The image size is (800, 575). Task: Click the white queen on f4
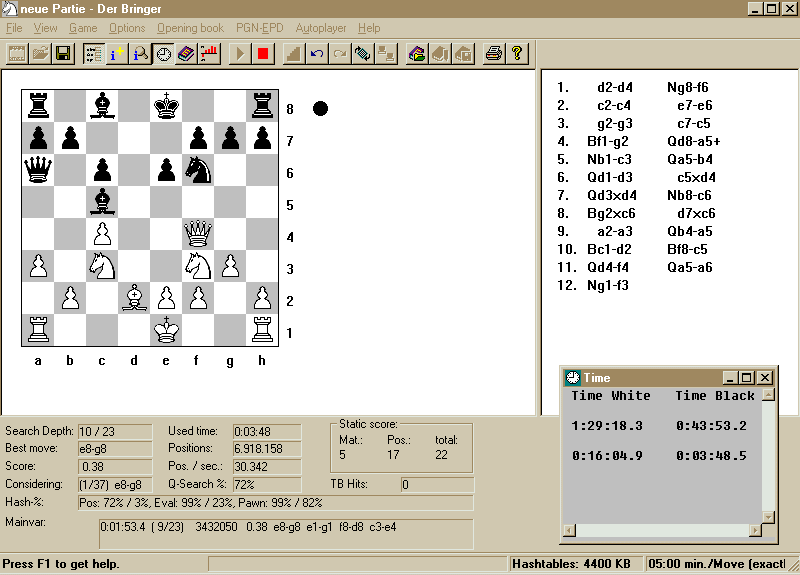point(197,234)
